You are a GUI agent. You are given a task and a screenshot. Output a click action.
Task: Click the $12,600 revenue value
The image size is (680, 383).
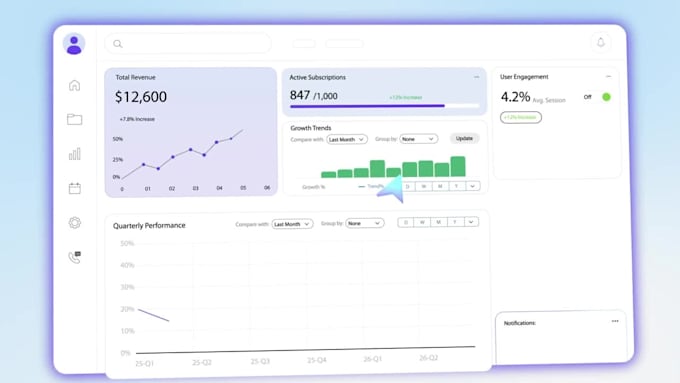coord(141,97)
